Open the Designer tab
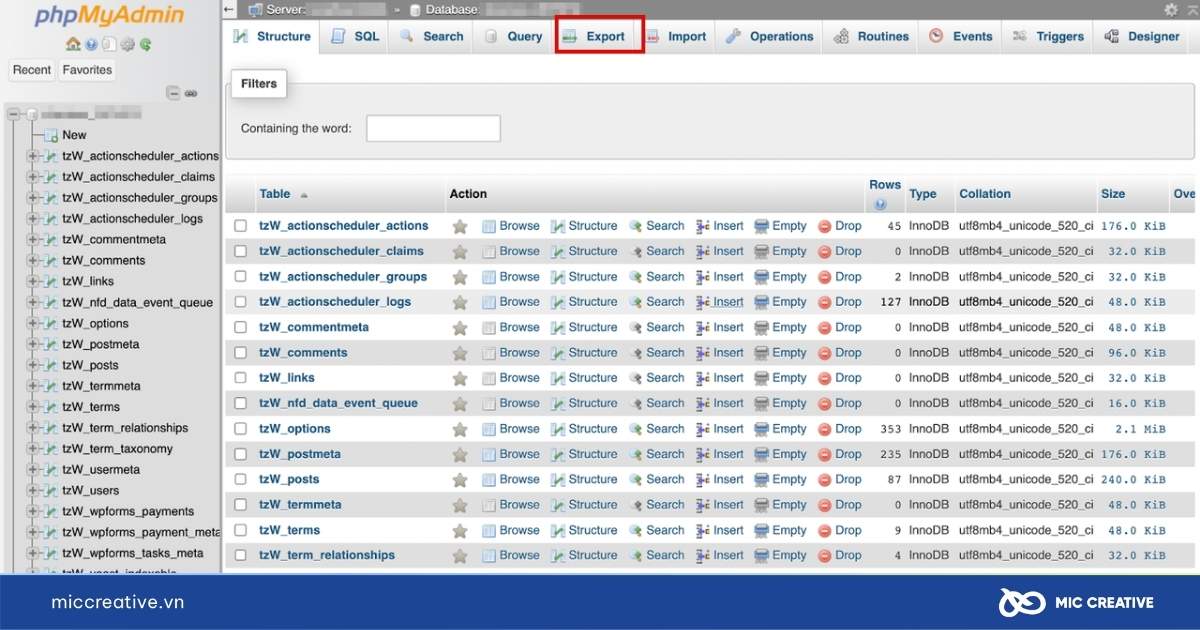The width and height of the screenshot is (1200, 630). (1142, 36)
